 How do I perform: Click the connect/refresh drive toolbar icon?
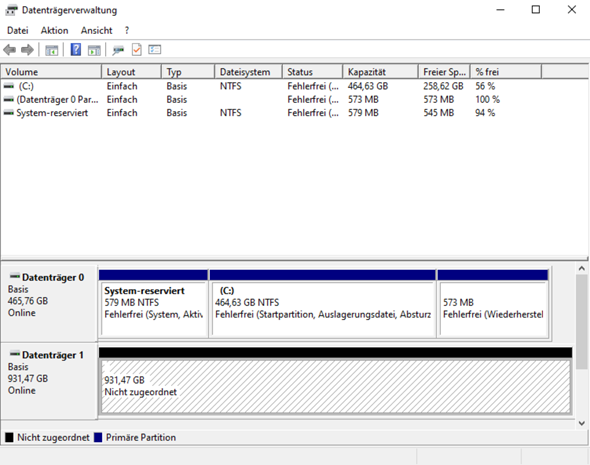[x=118, y=50]
